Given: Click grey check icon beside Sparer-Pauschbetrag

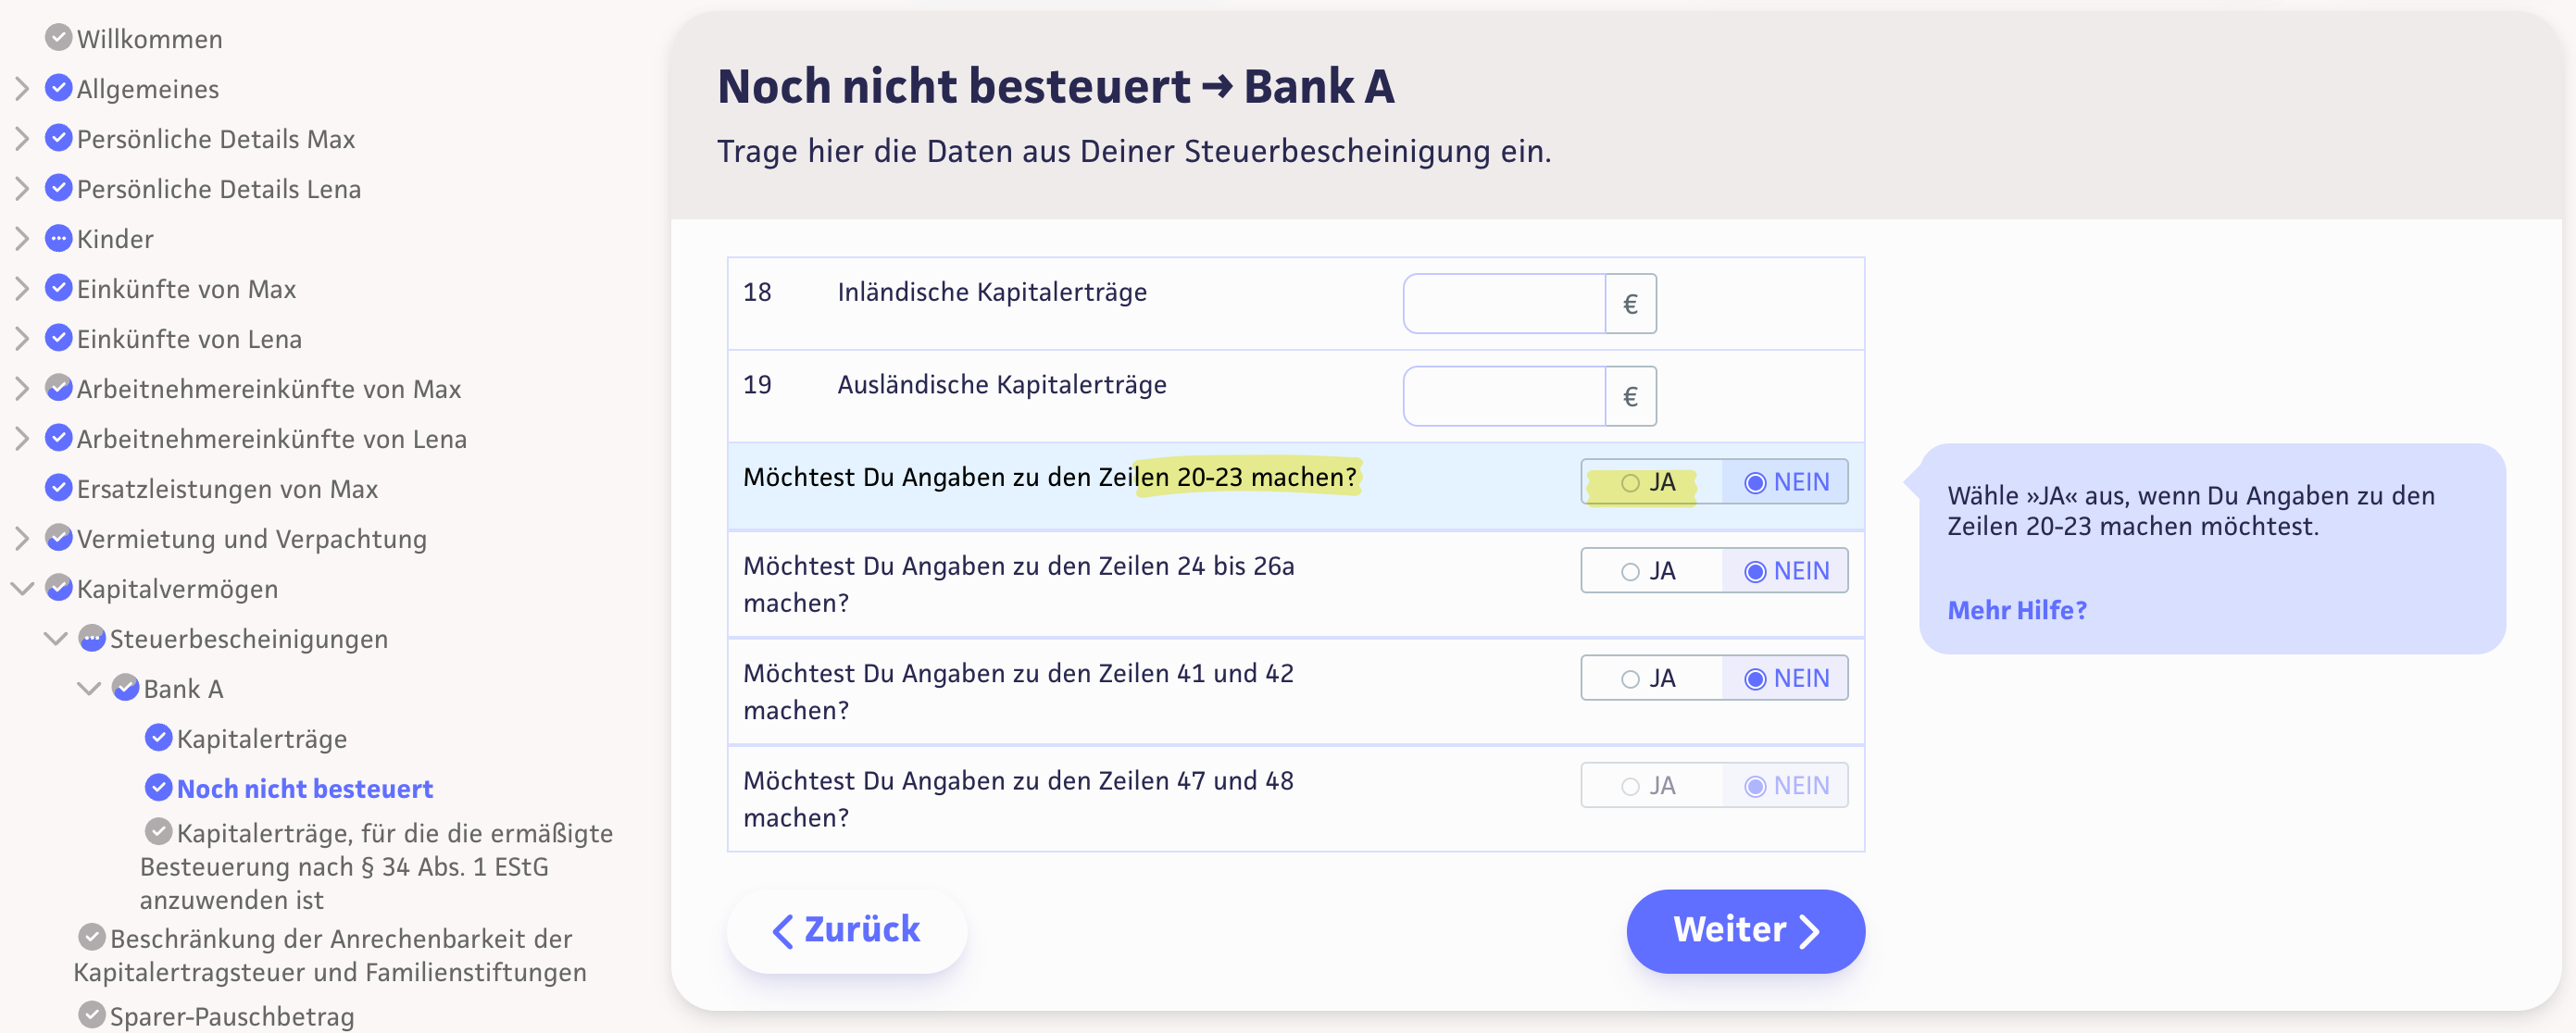Looking at the screenshot, I should click(92, 1015).
